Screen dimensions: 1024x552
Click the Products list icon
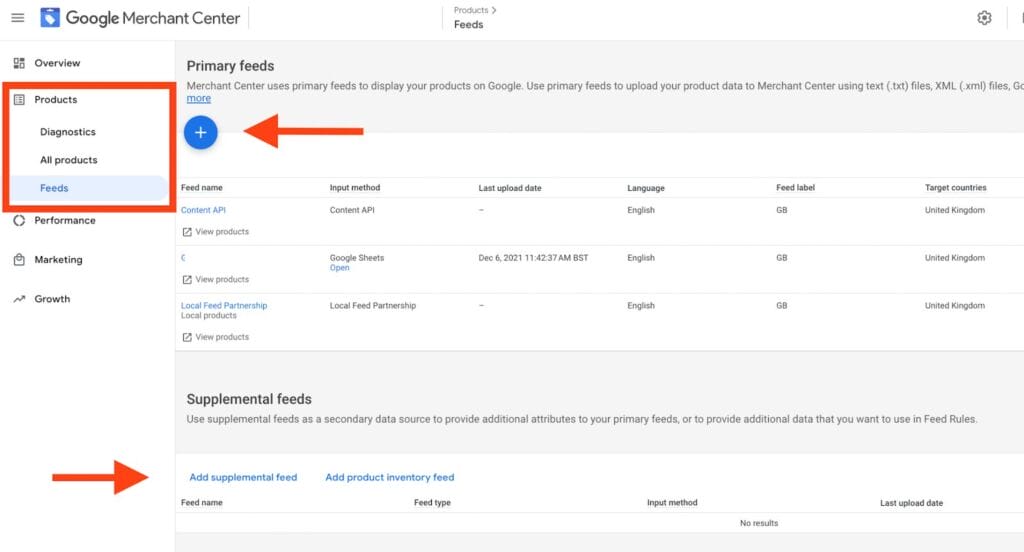click(19, 99)
